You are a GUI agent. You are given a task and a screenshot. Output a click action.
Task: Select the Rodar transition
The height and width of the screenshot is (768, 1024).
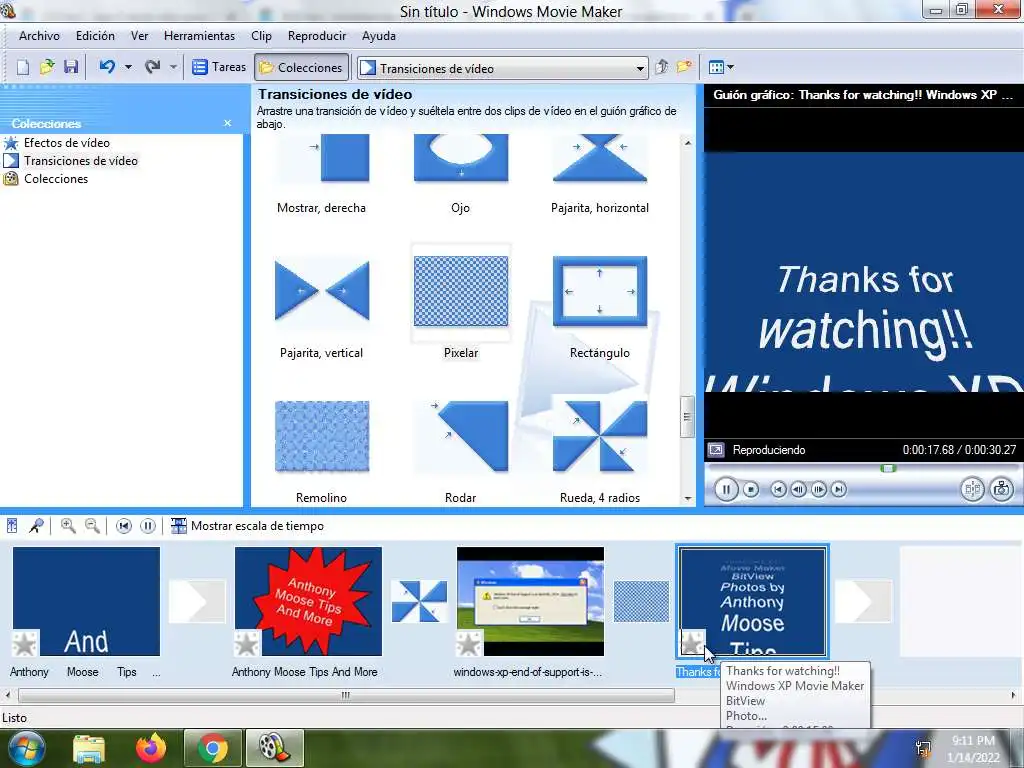460,451
